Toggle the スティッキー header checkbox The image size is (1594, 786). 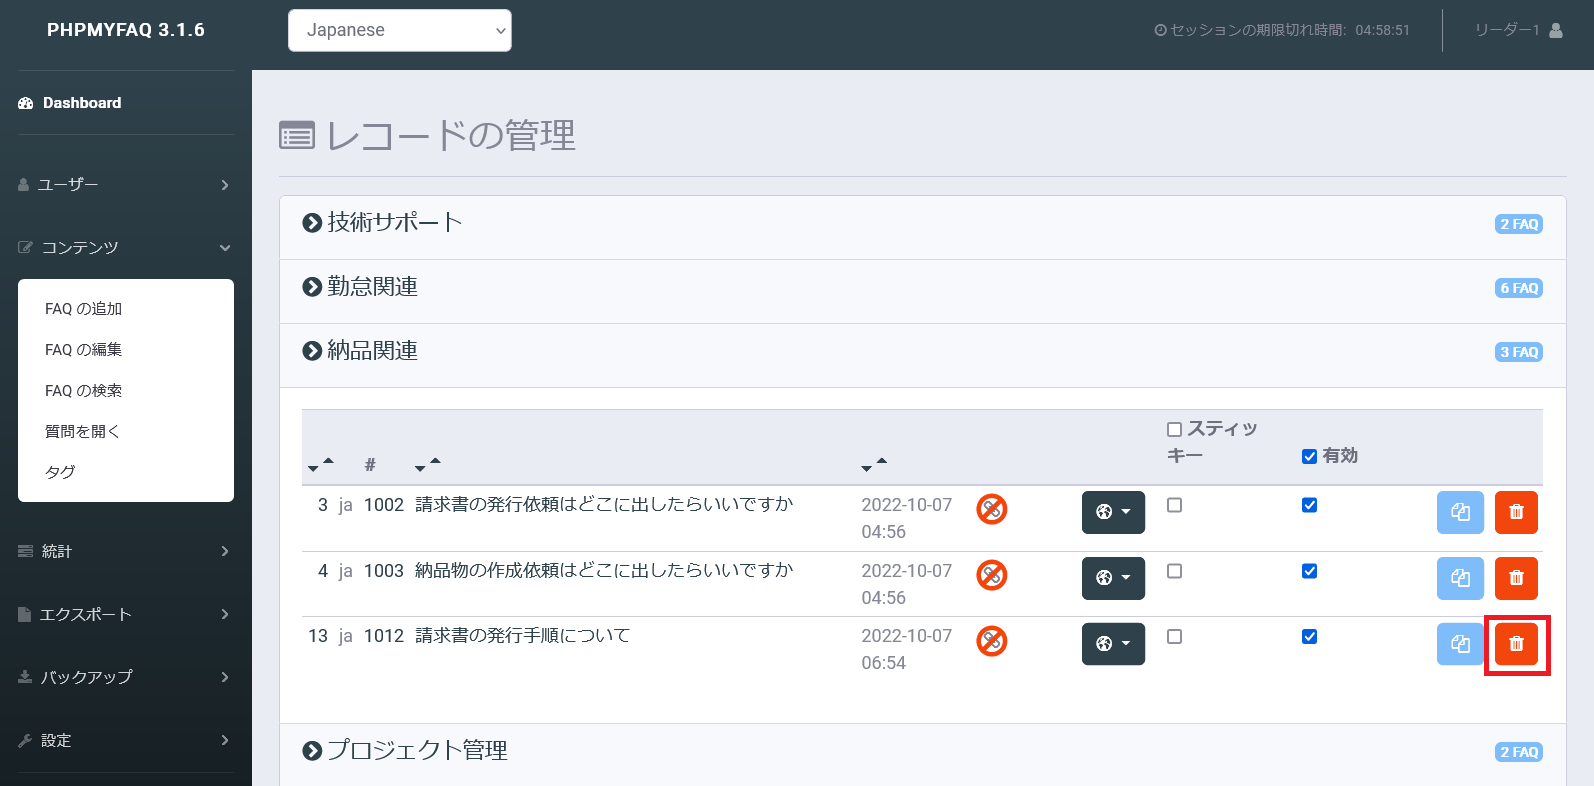coord(1174,429)
